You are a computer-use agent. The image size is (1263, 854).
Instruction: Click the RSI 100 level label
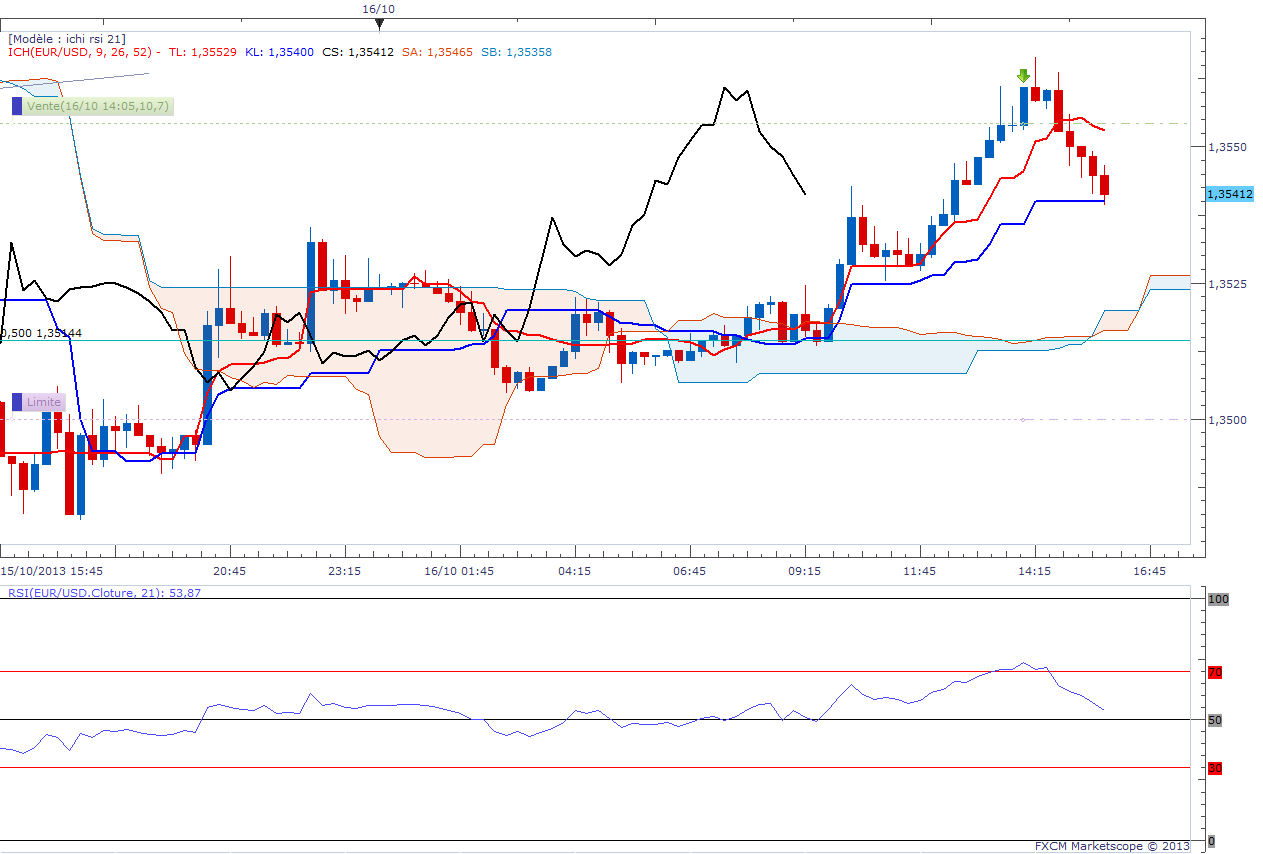click(1217, 599)
